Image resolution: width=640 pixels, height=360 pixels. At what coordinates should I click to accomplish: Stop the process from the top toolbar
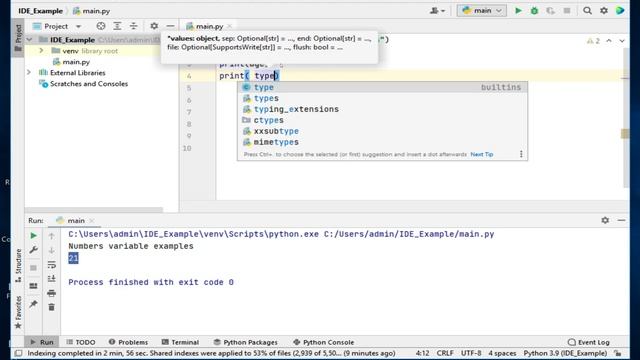[567, 11]
